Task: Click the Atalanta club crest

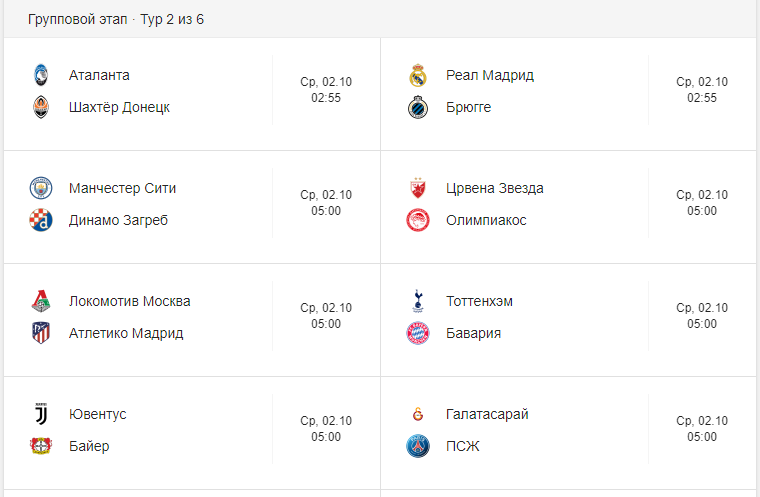Action: pyautogui.click(x=40, y=75)
